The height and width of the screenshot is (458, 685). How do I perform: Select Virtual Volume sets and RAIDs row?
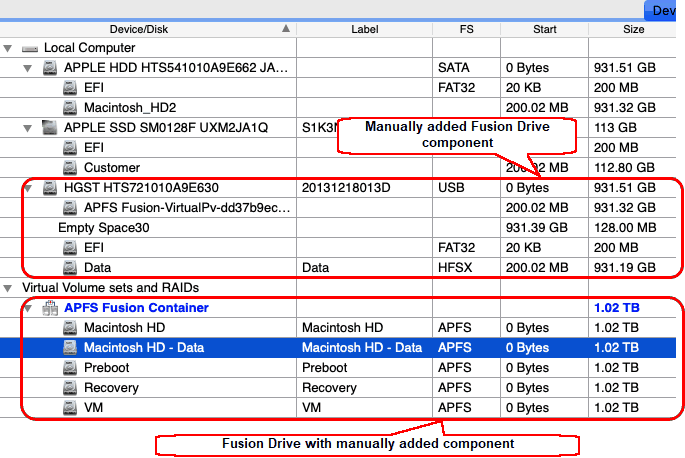[338, 288]
